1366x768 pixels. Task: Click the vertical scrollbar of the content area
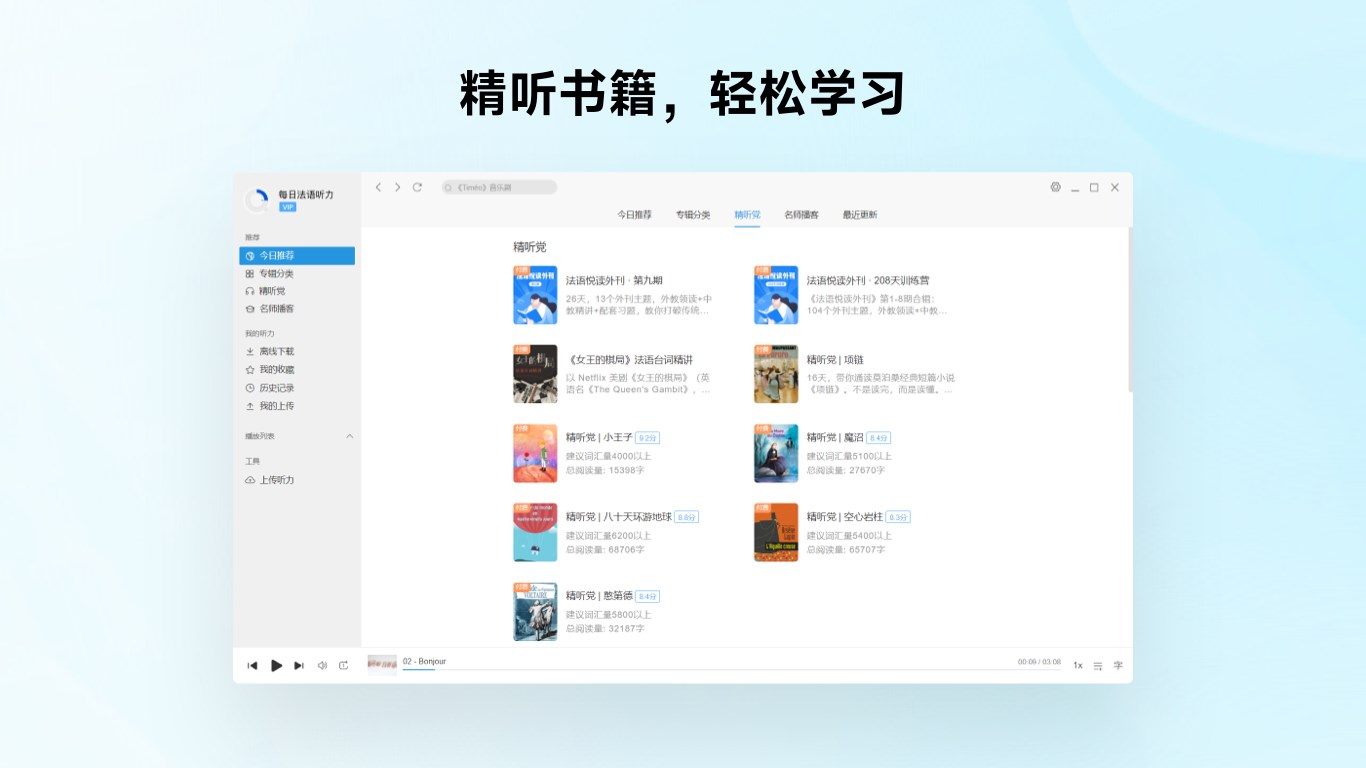tap(1129, 310)
